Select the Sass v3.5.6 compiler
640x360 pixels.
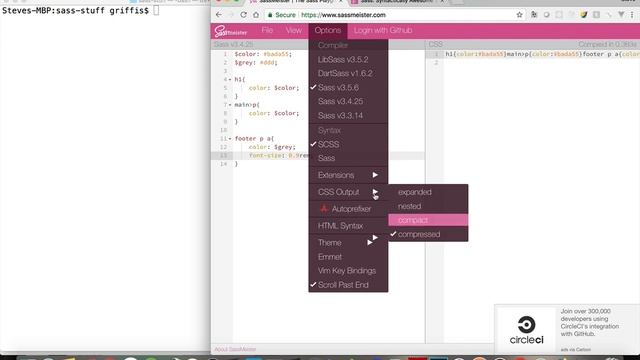[x=348, y=87]
